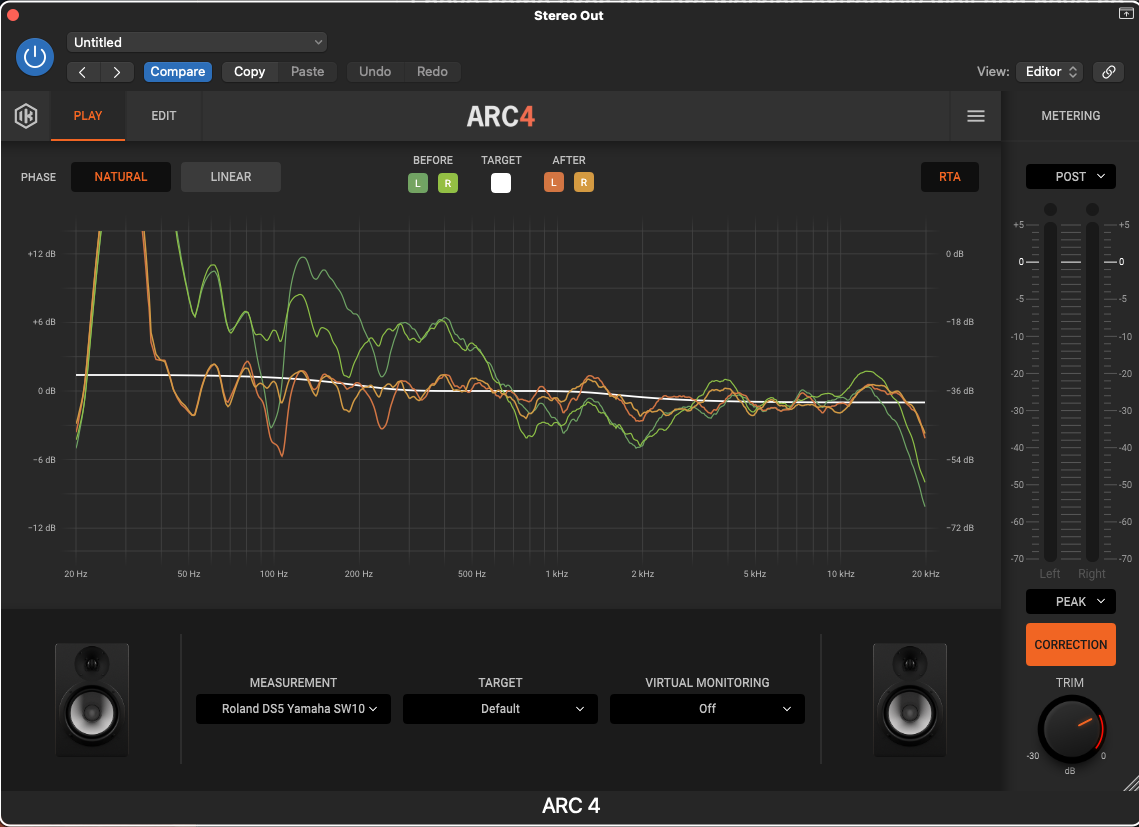Screen dimensions: 1139x827
Task: Click the Left meter clip indicator
Action: pyautogui.click(x=1050, y=209)
